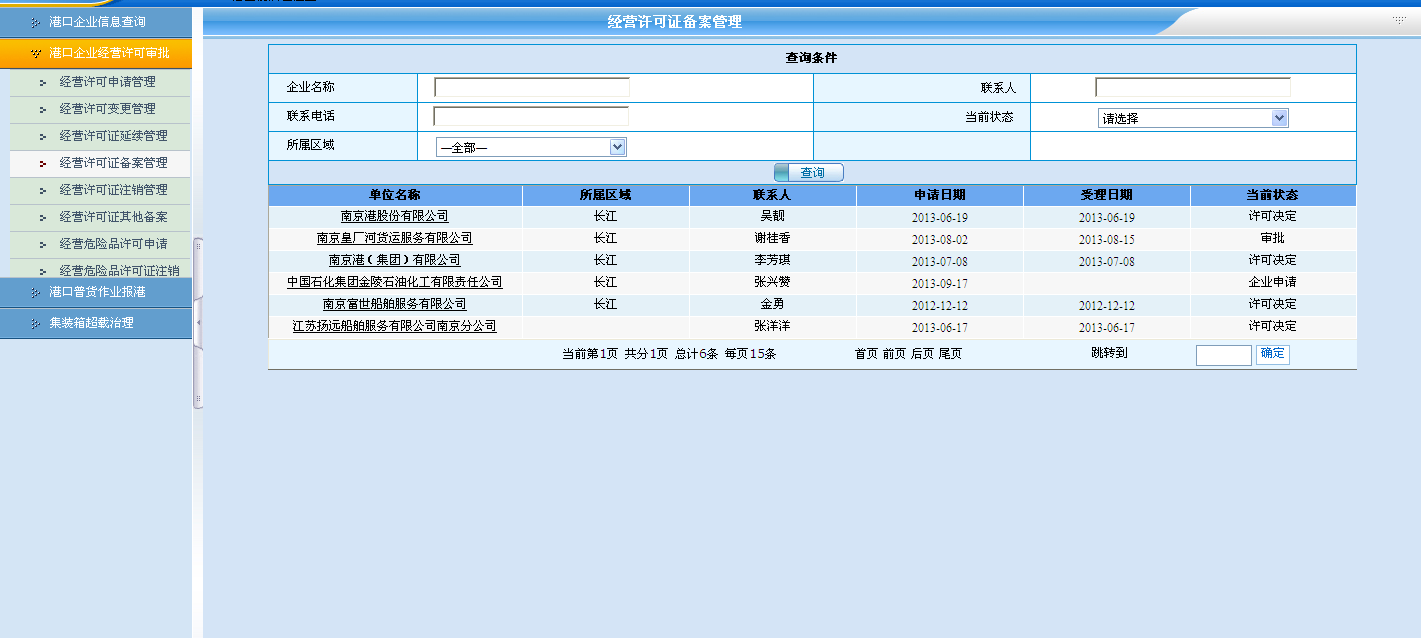Open 中国石化集团金陵石油化工有限责任公司 record link
The height and width of the screenshot is (638, 1421).
tap(394, 283)
